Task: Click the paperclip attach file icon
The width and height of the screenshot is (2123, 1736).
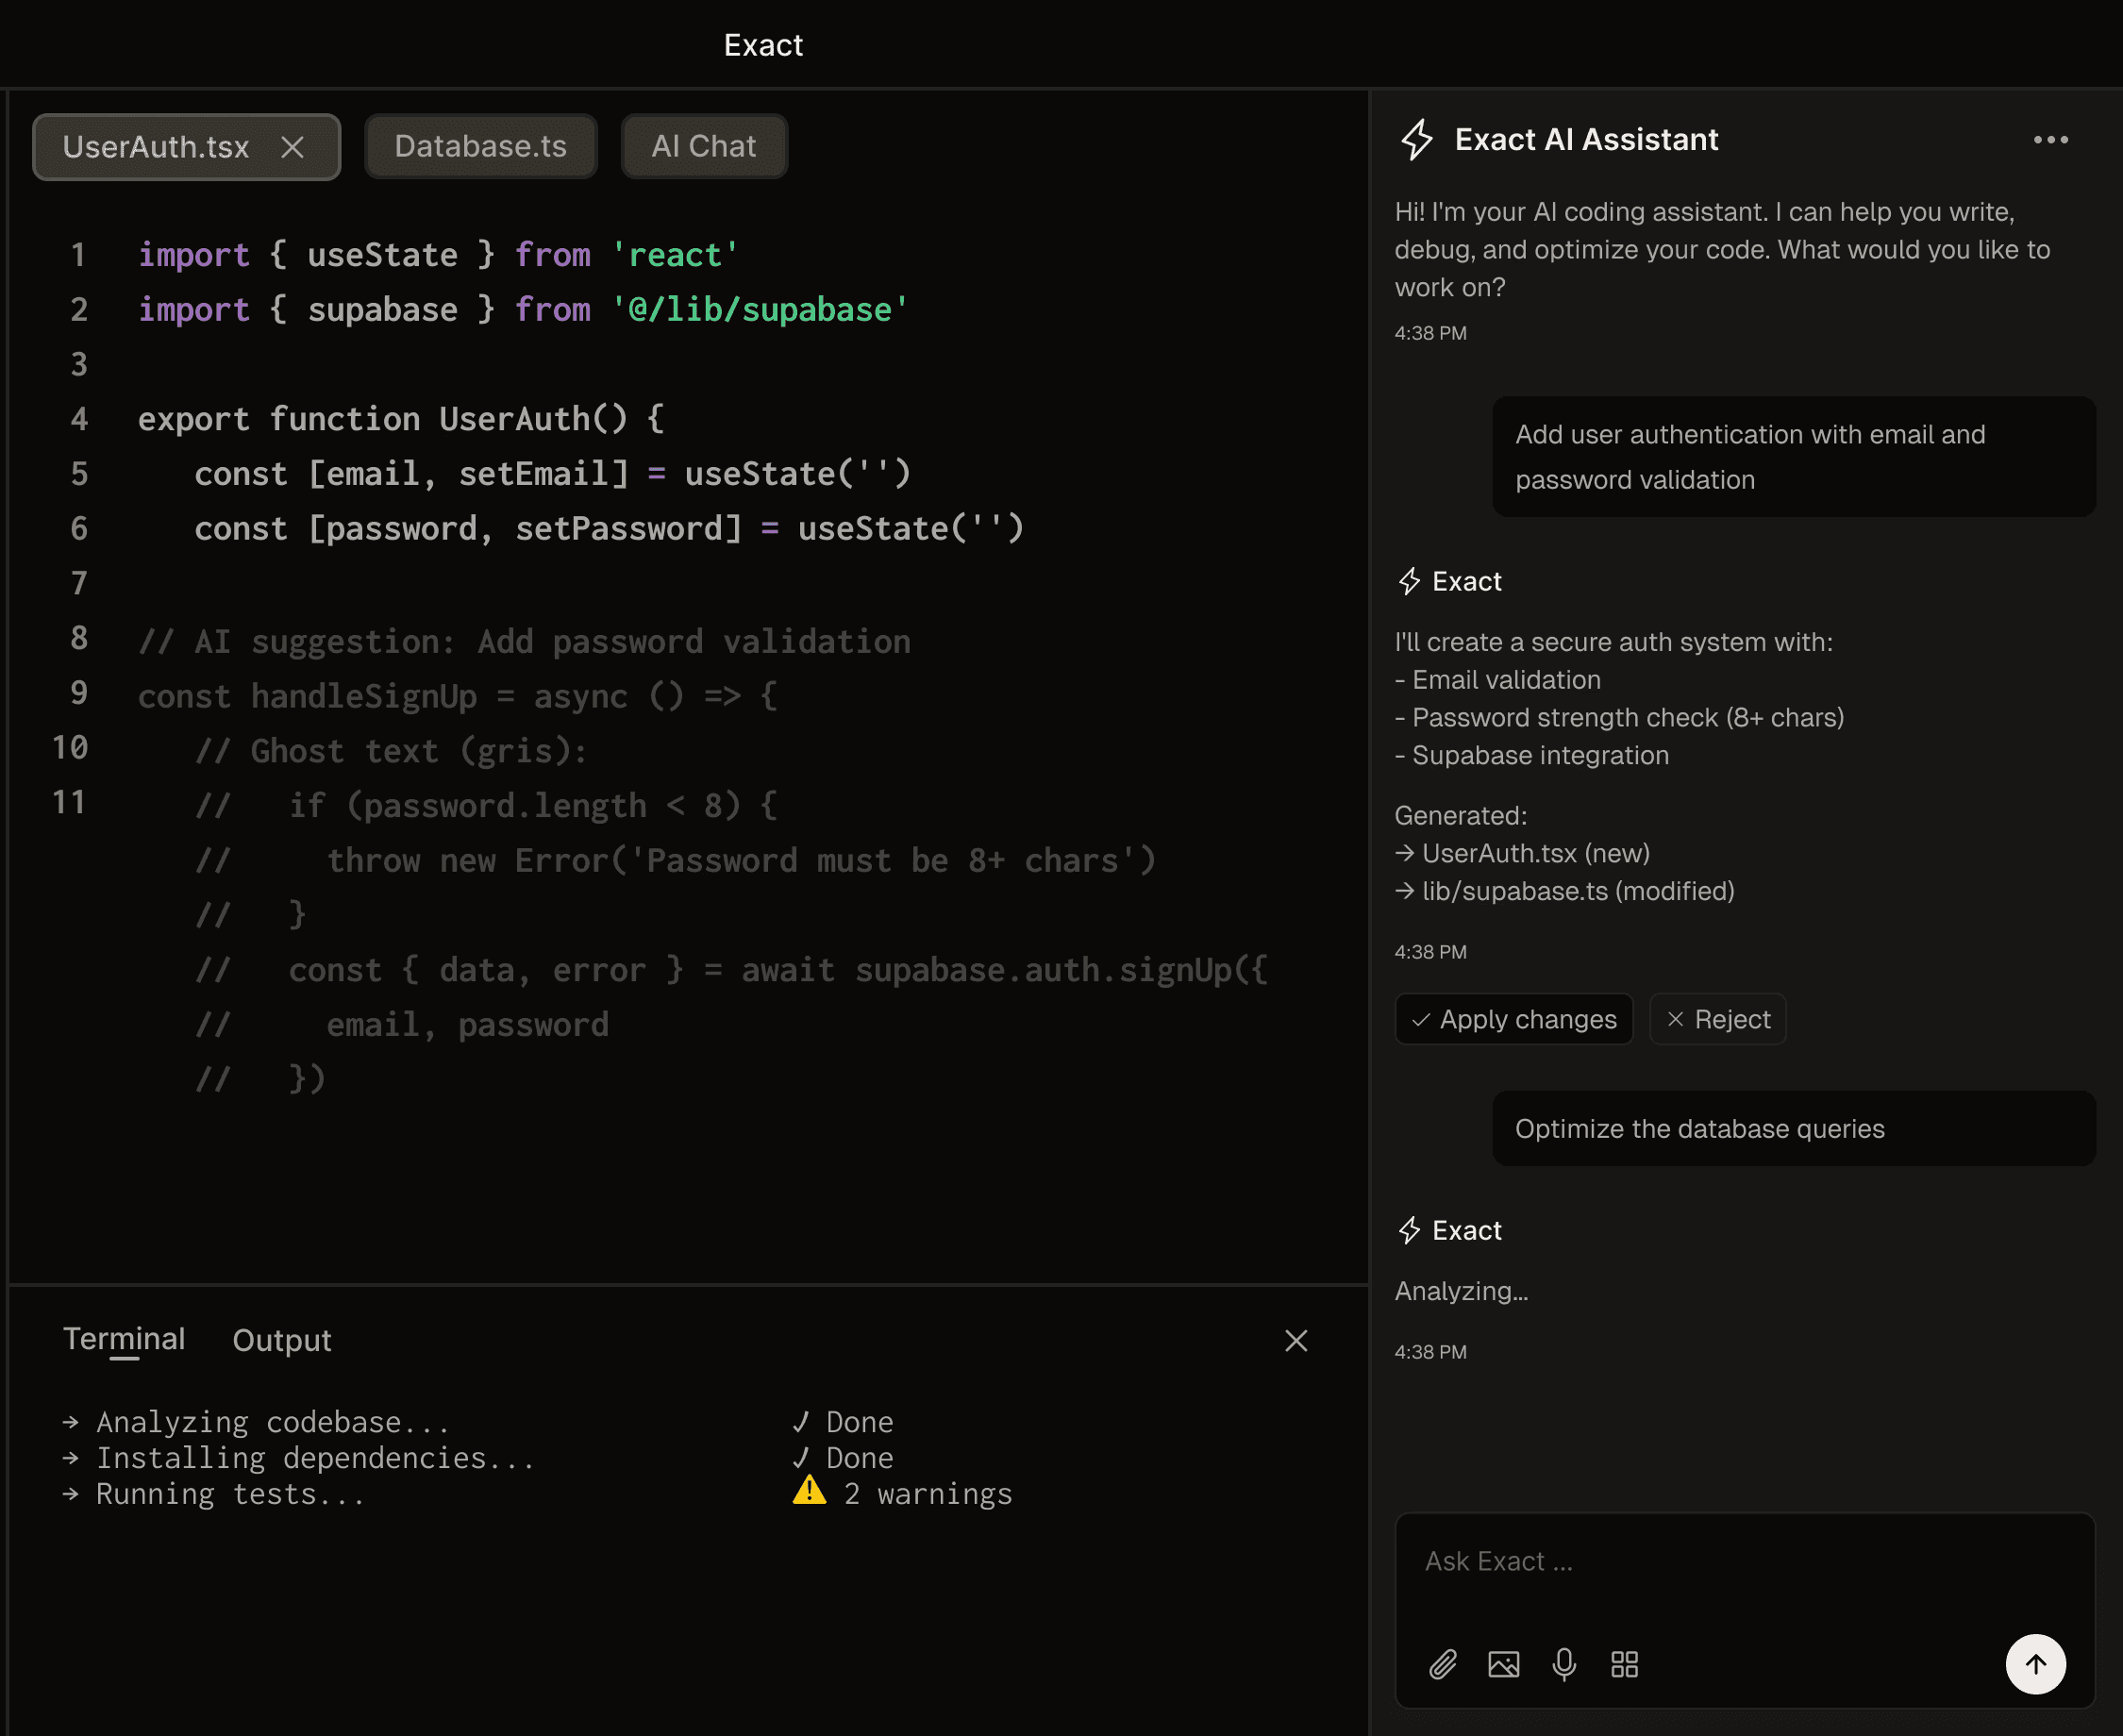Action: click(x=1442, y=1664)
